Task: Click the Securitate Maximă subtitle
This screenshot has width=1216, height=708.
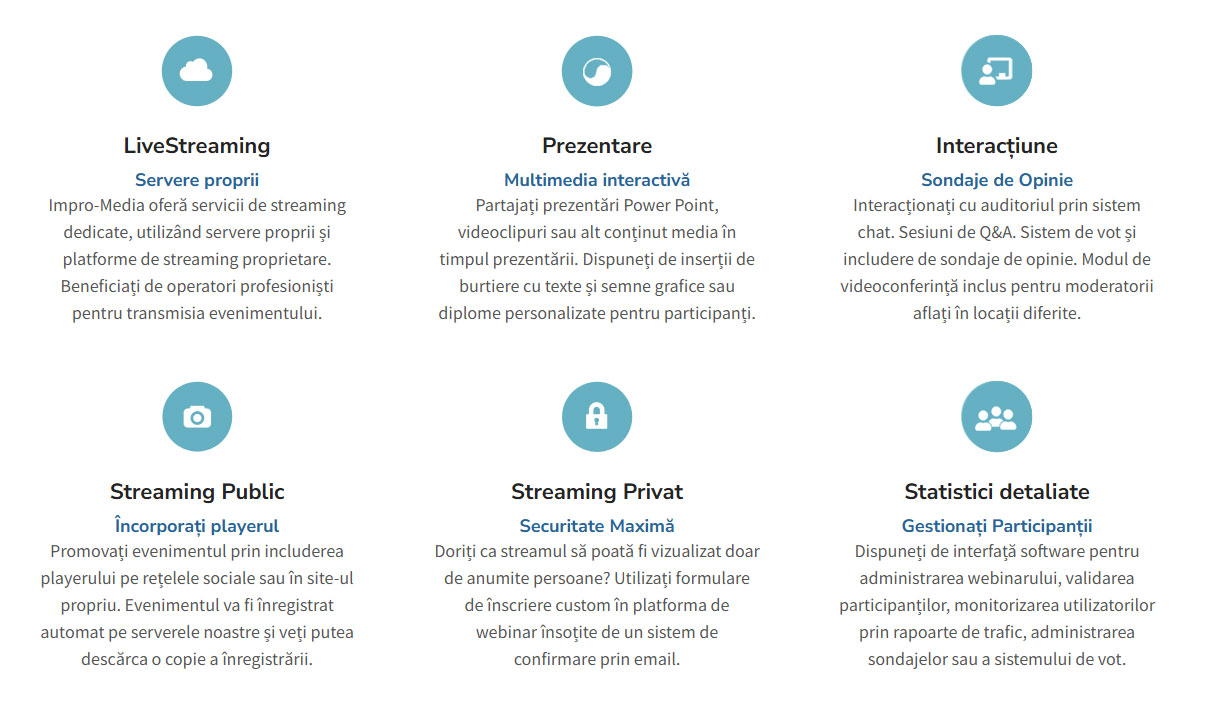Action: pyautogui.click(x=597, y=526)
